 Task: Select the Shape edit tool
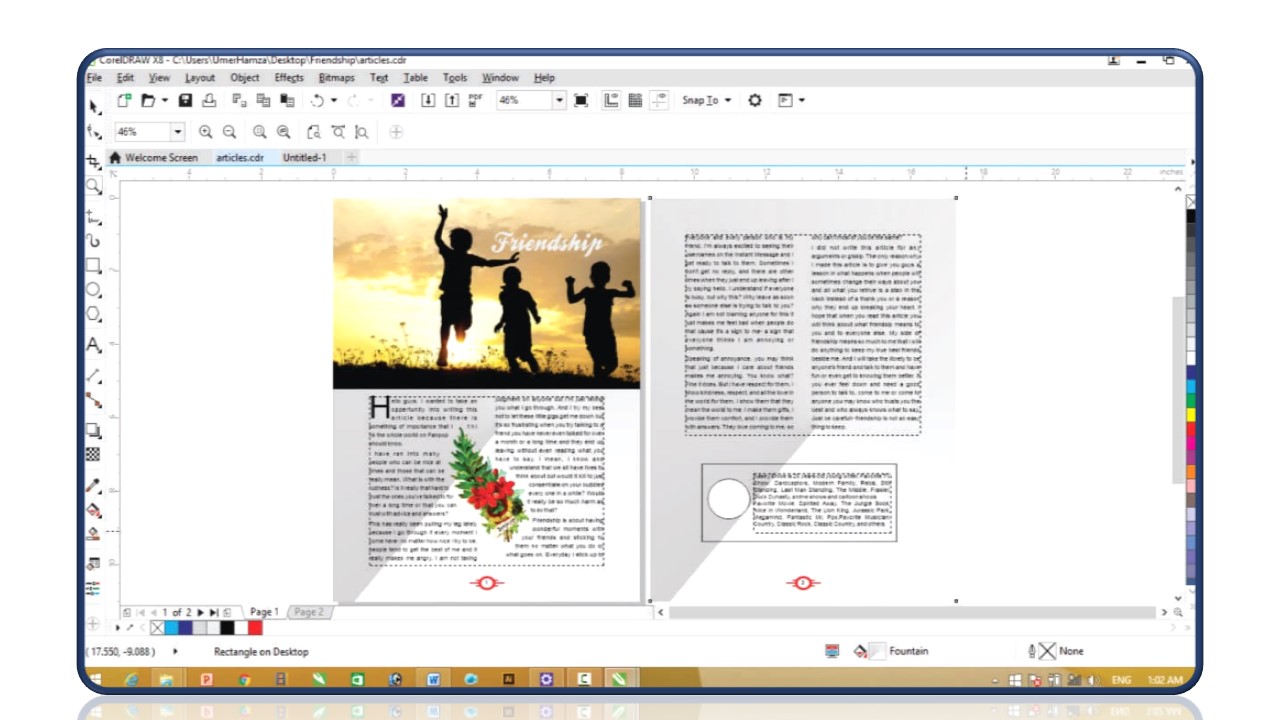click(x=94, y=131)
